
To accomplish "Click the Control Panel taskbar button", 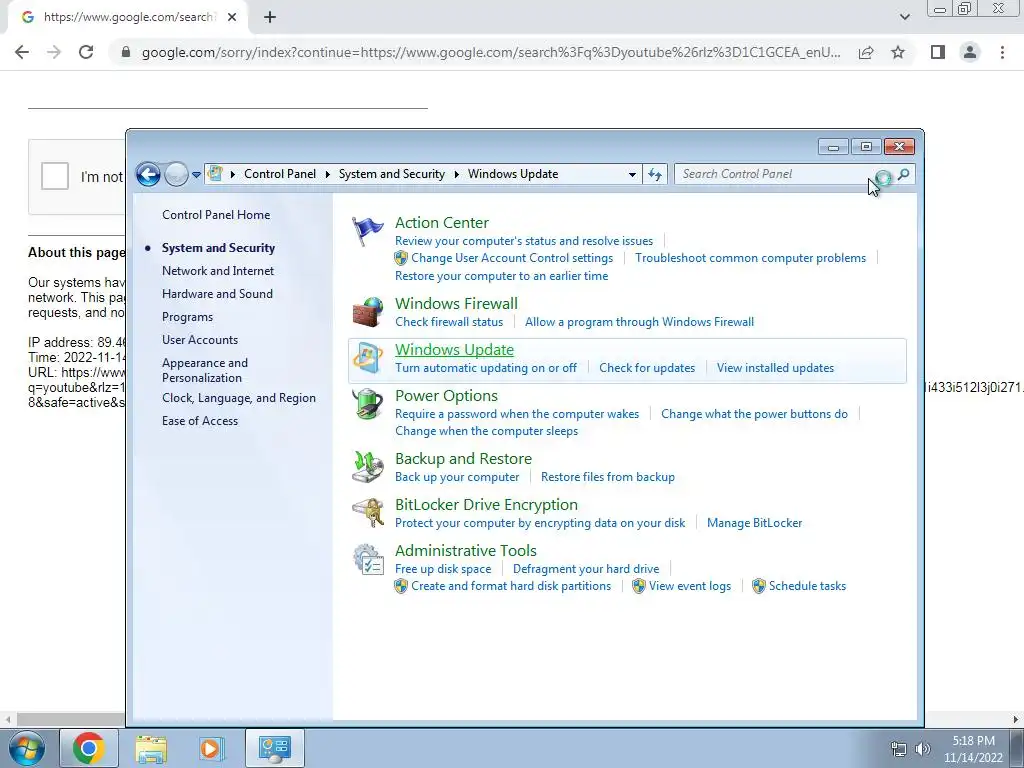I will (x=274, y=748).
